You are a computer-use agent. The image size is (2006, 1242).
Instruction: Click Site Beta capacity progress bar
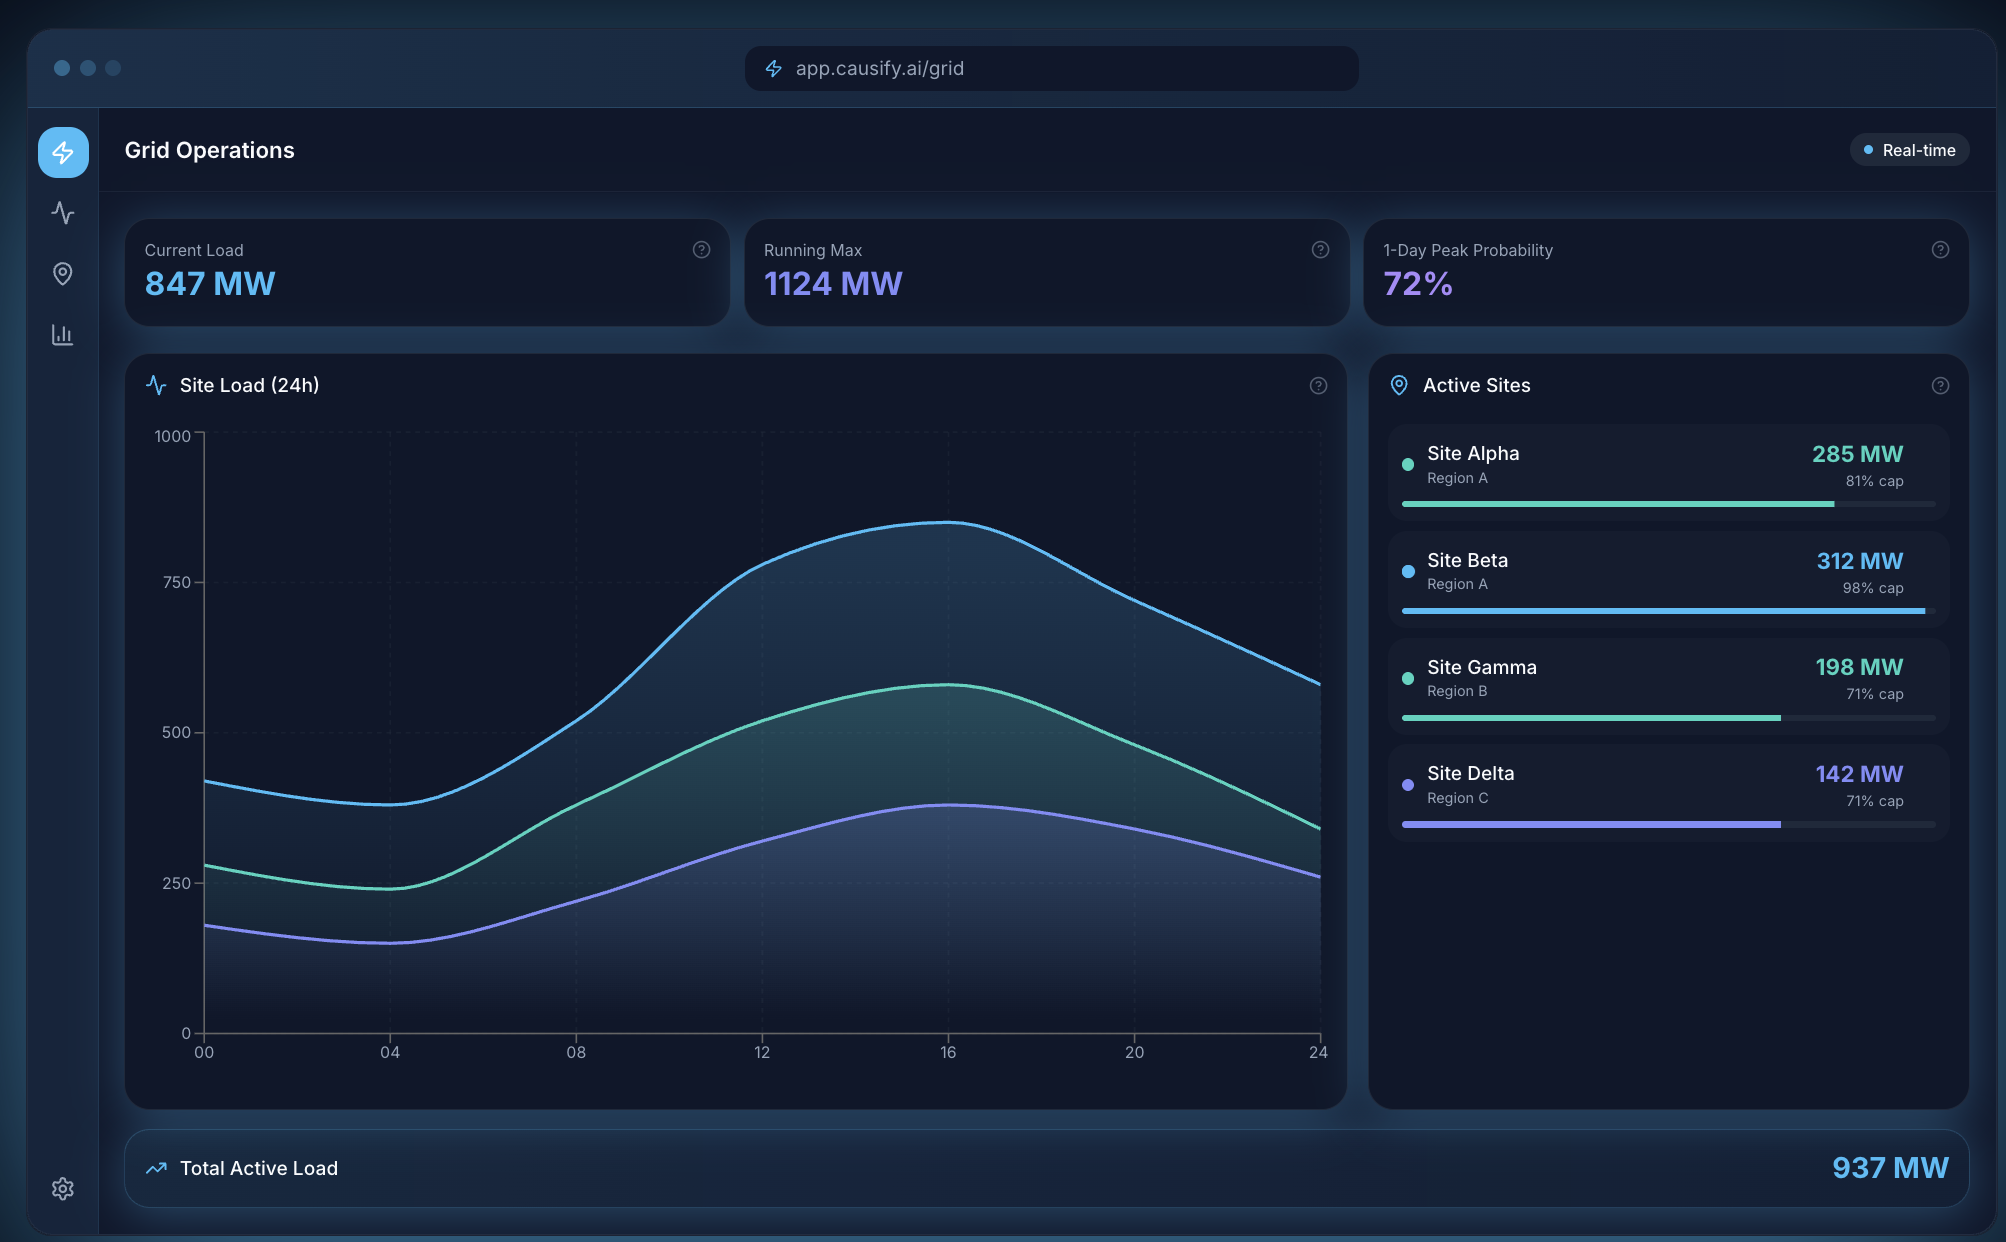click(x=1667, y=611)
